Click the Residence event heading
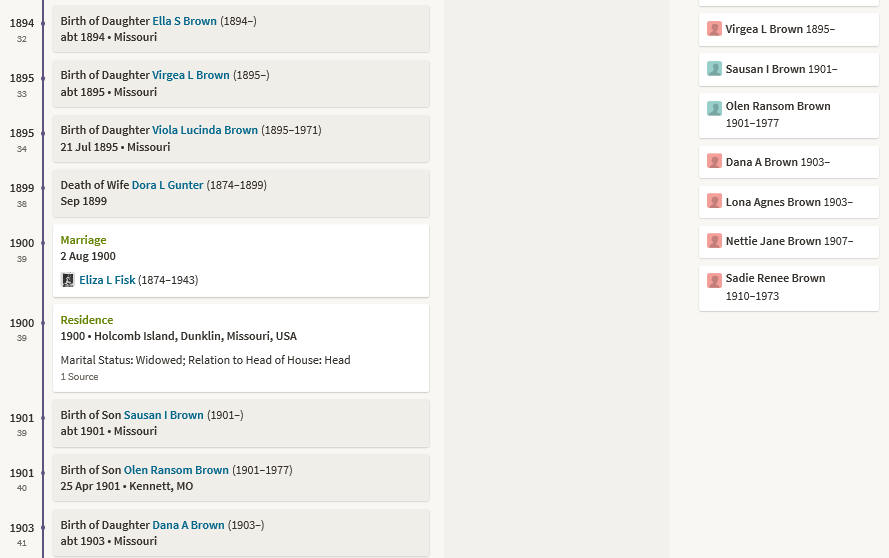This screenshot has width=889, height=558. coord(87,320)
